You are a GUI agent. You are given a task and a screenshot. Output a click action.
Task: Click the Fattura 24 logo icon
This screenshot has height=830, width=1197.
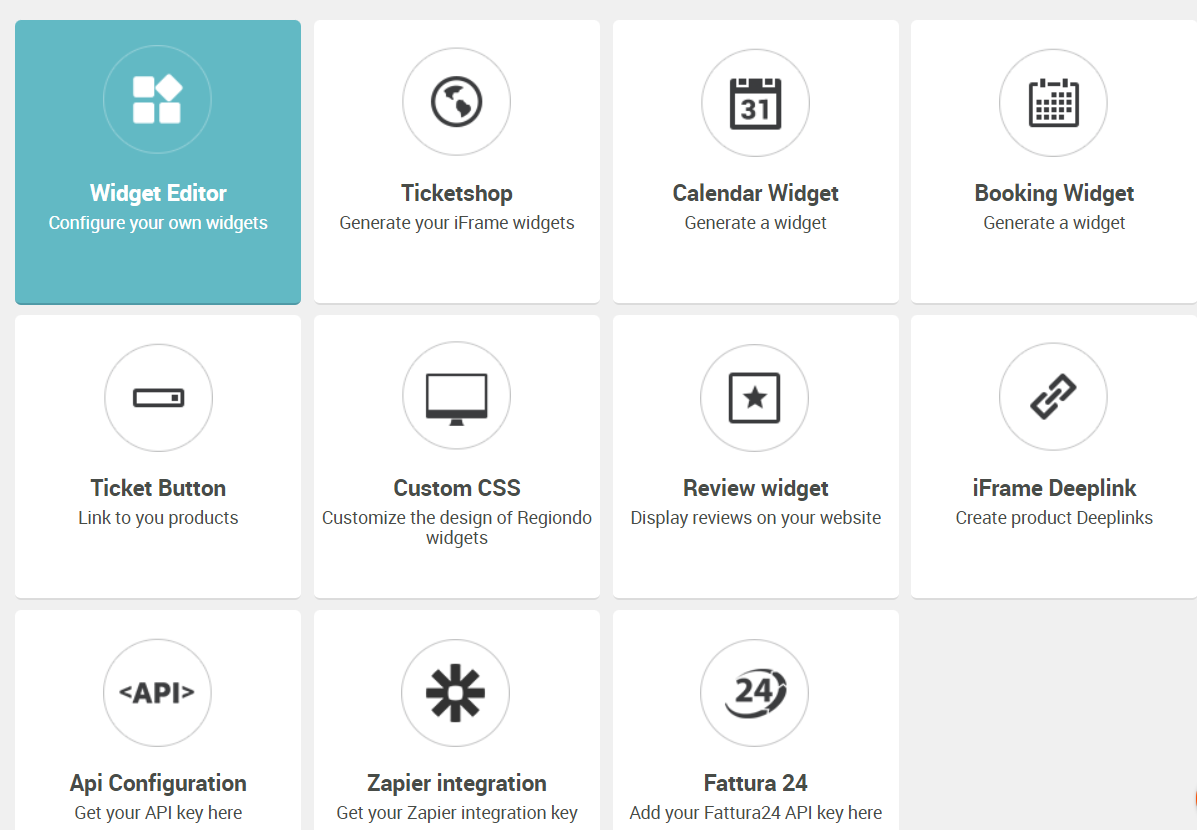click(x=755, y=693)
